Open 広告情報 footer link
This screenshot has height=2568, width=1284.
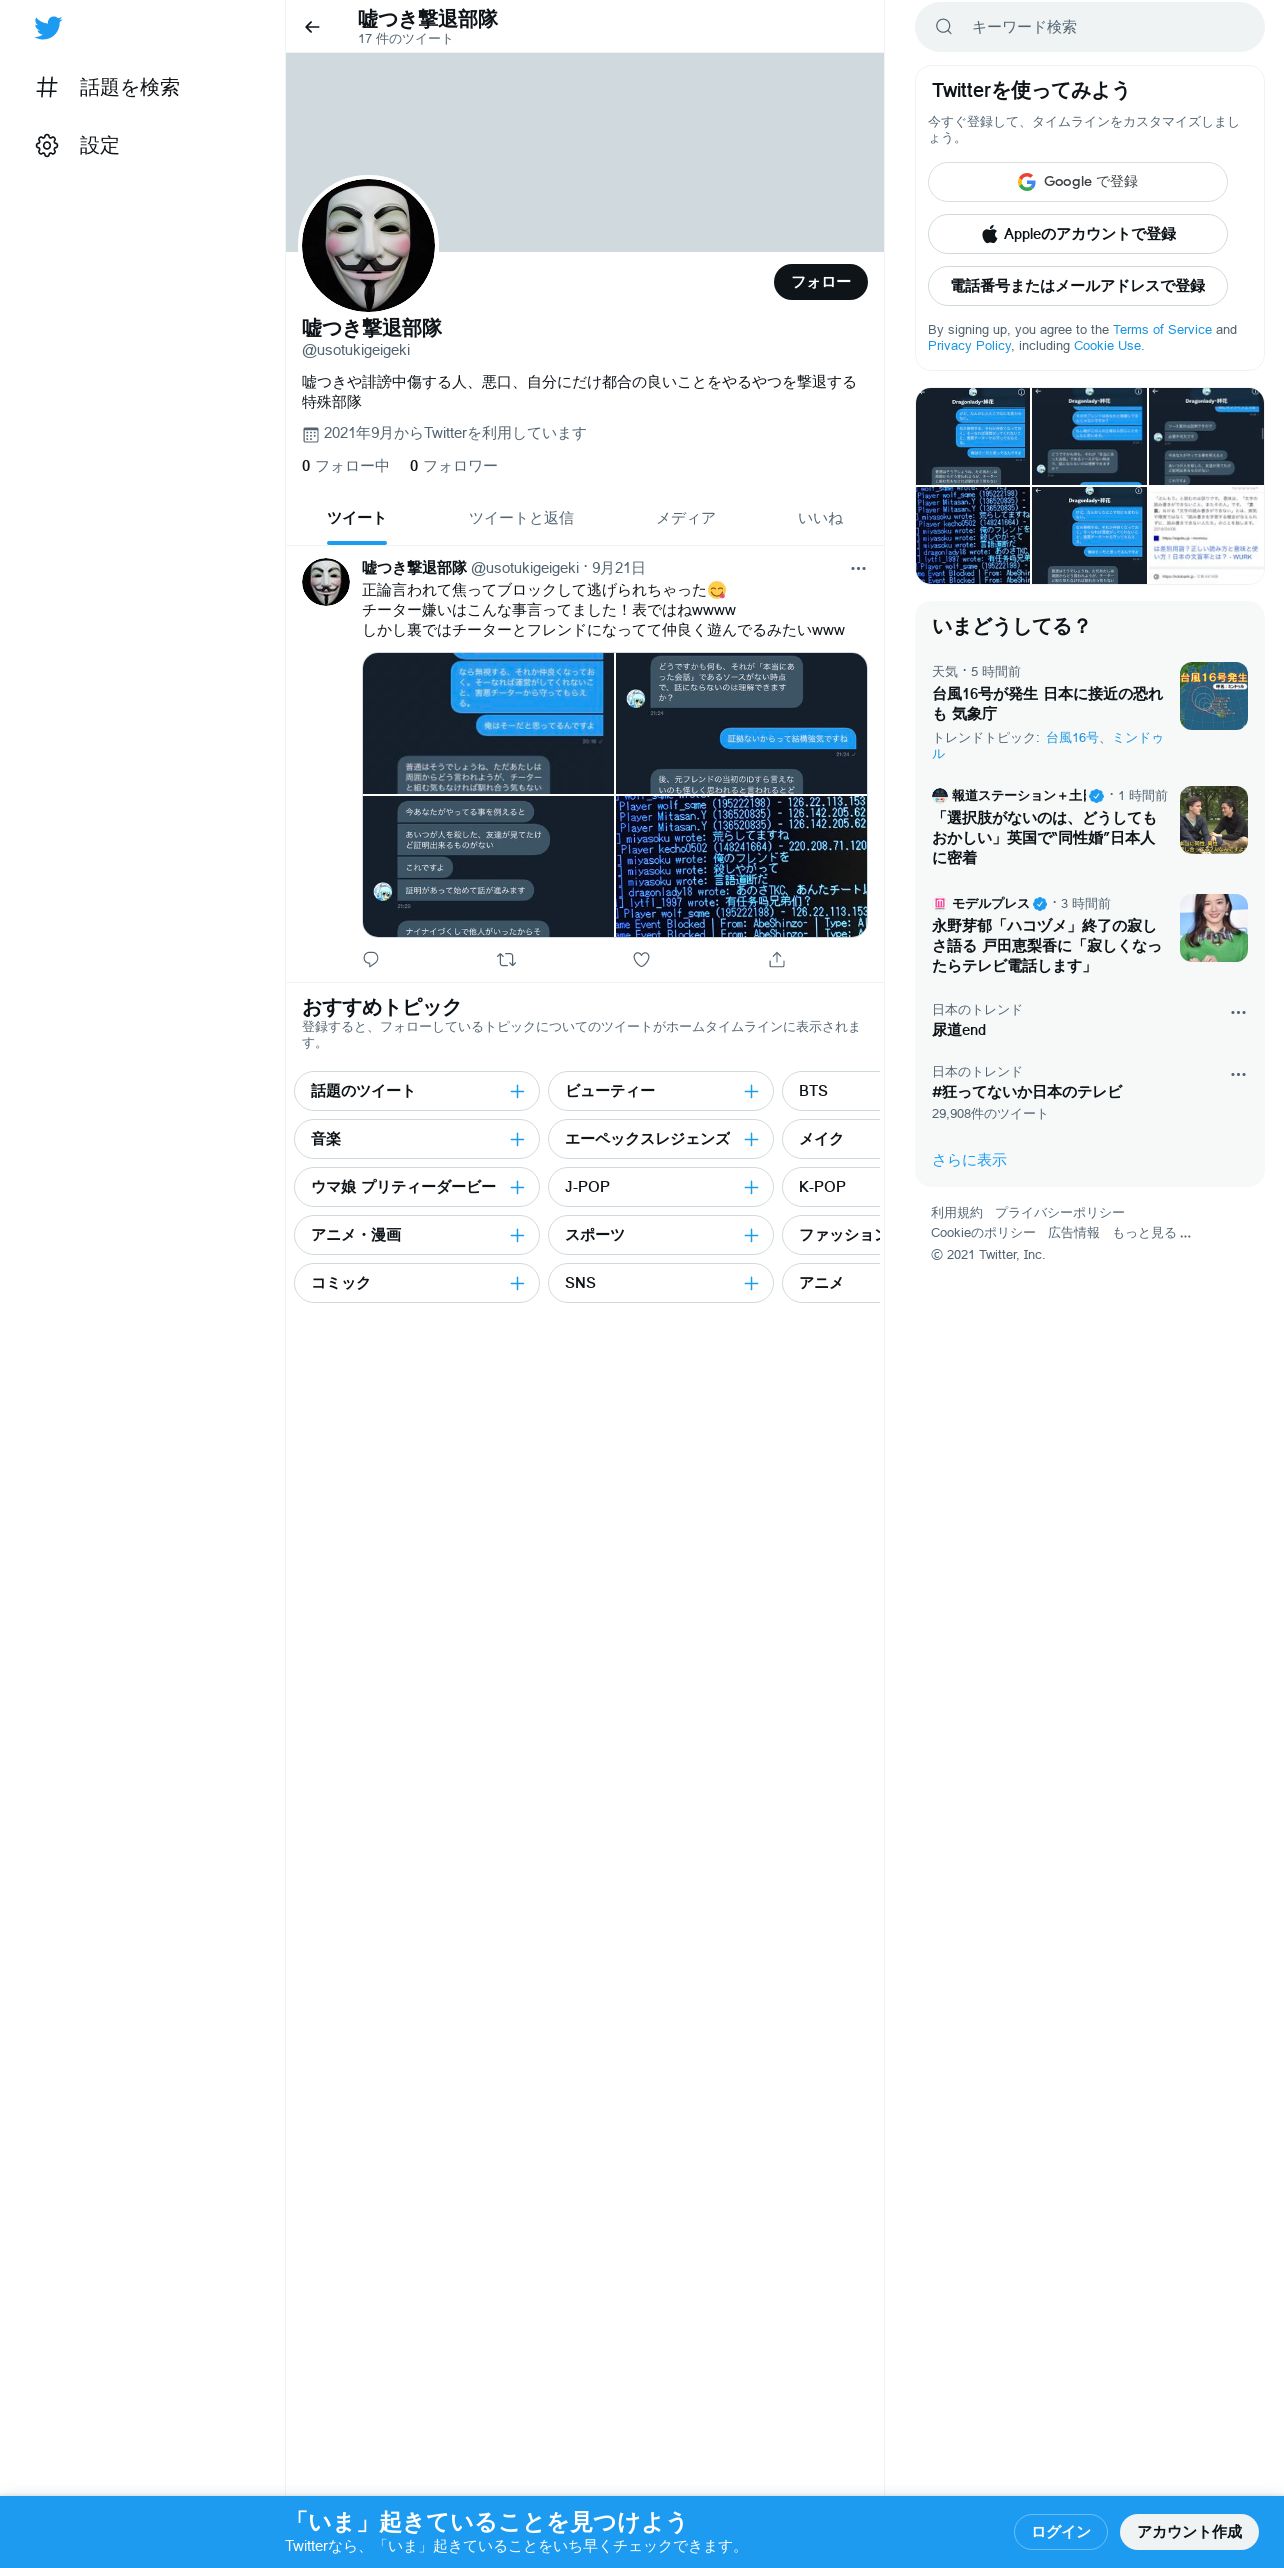pyautogui.click(x=1074, y=1233)
